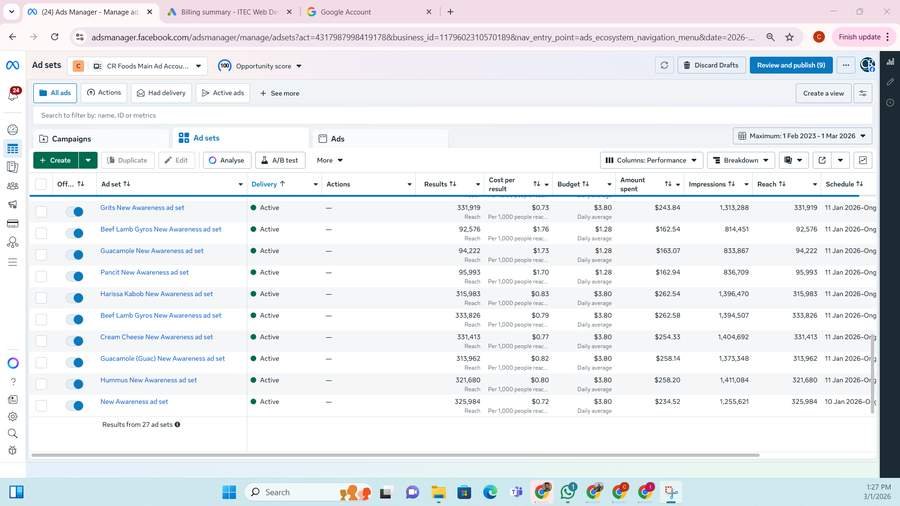Select checkbox for Cream Cheese New Awareness row
Screen dimensions: 900x506
click(x=41, y=341)
